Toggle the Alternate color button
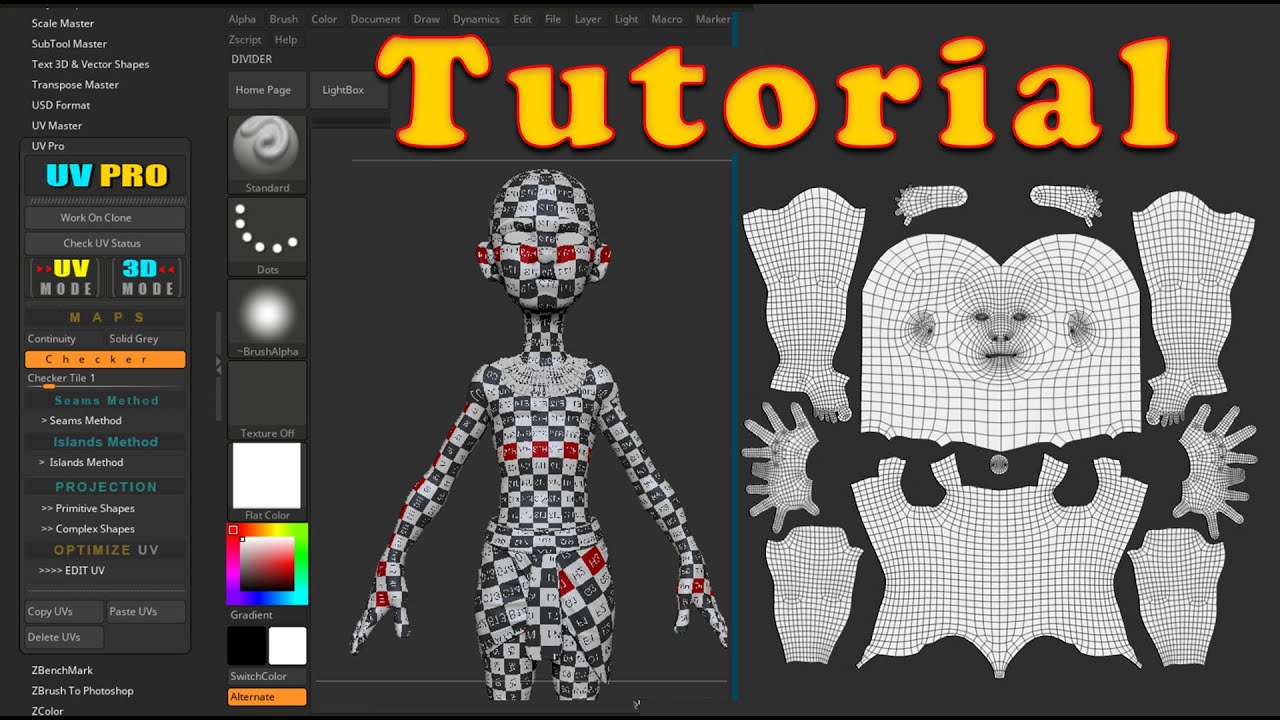Image resolution: width=1280 pixels, height=720 pixels. point(266,697)
